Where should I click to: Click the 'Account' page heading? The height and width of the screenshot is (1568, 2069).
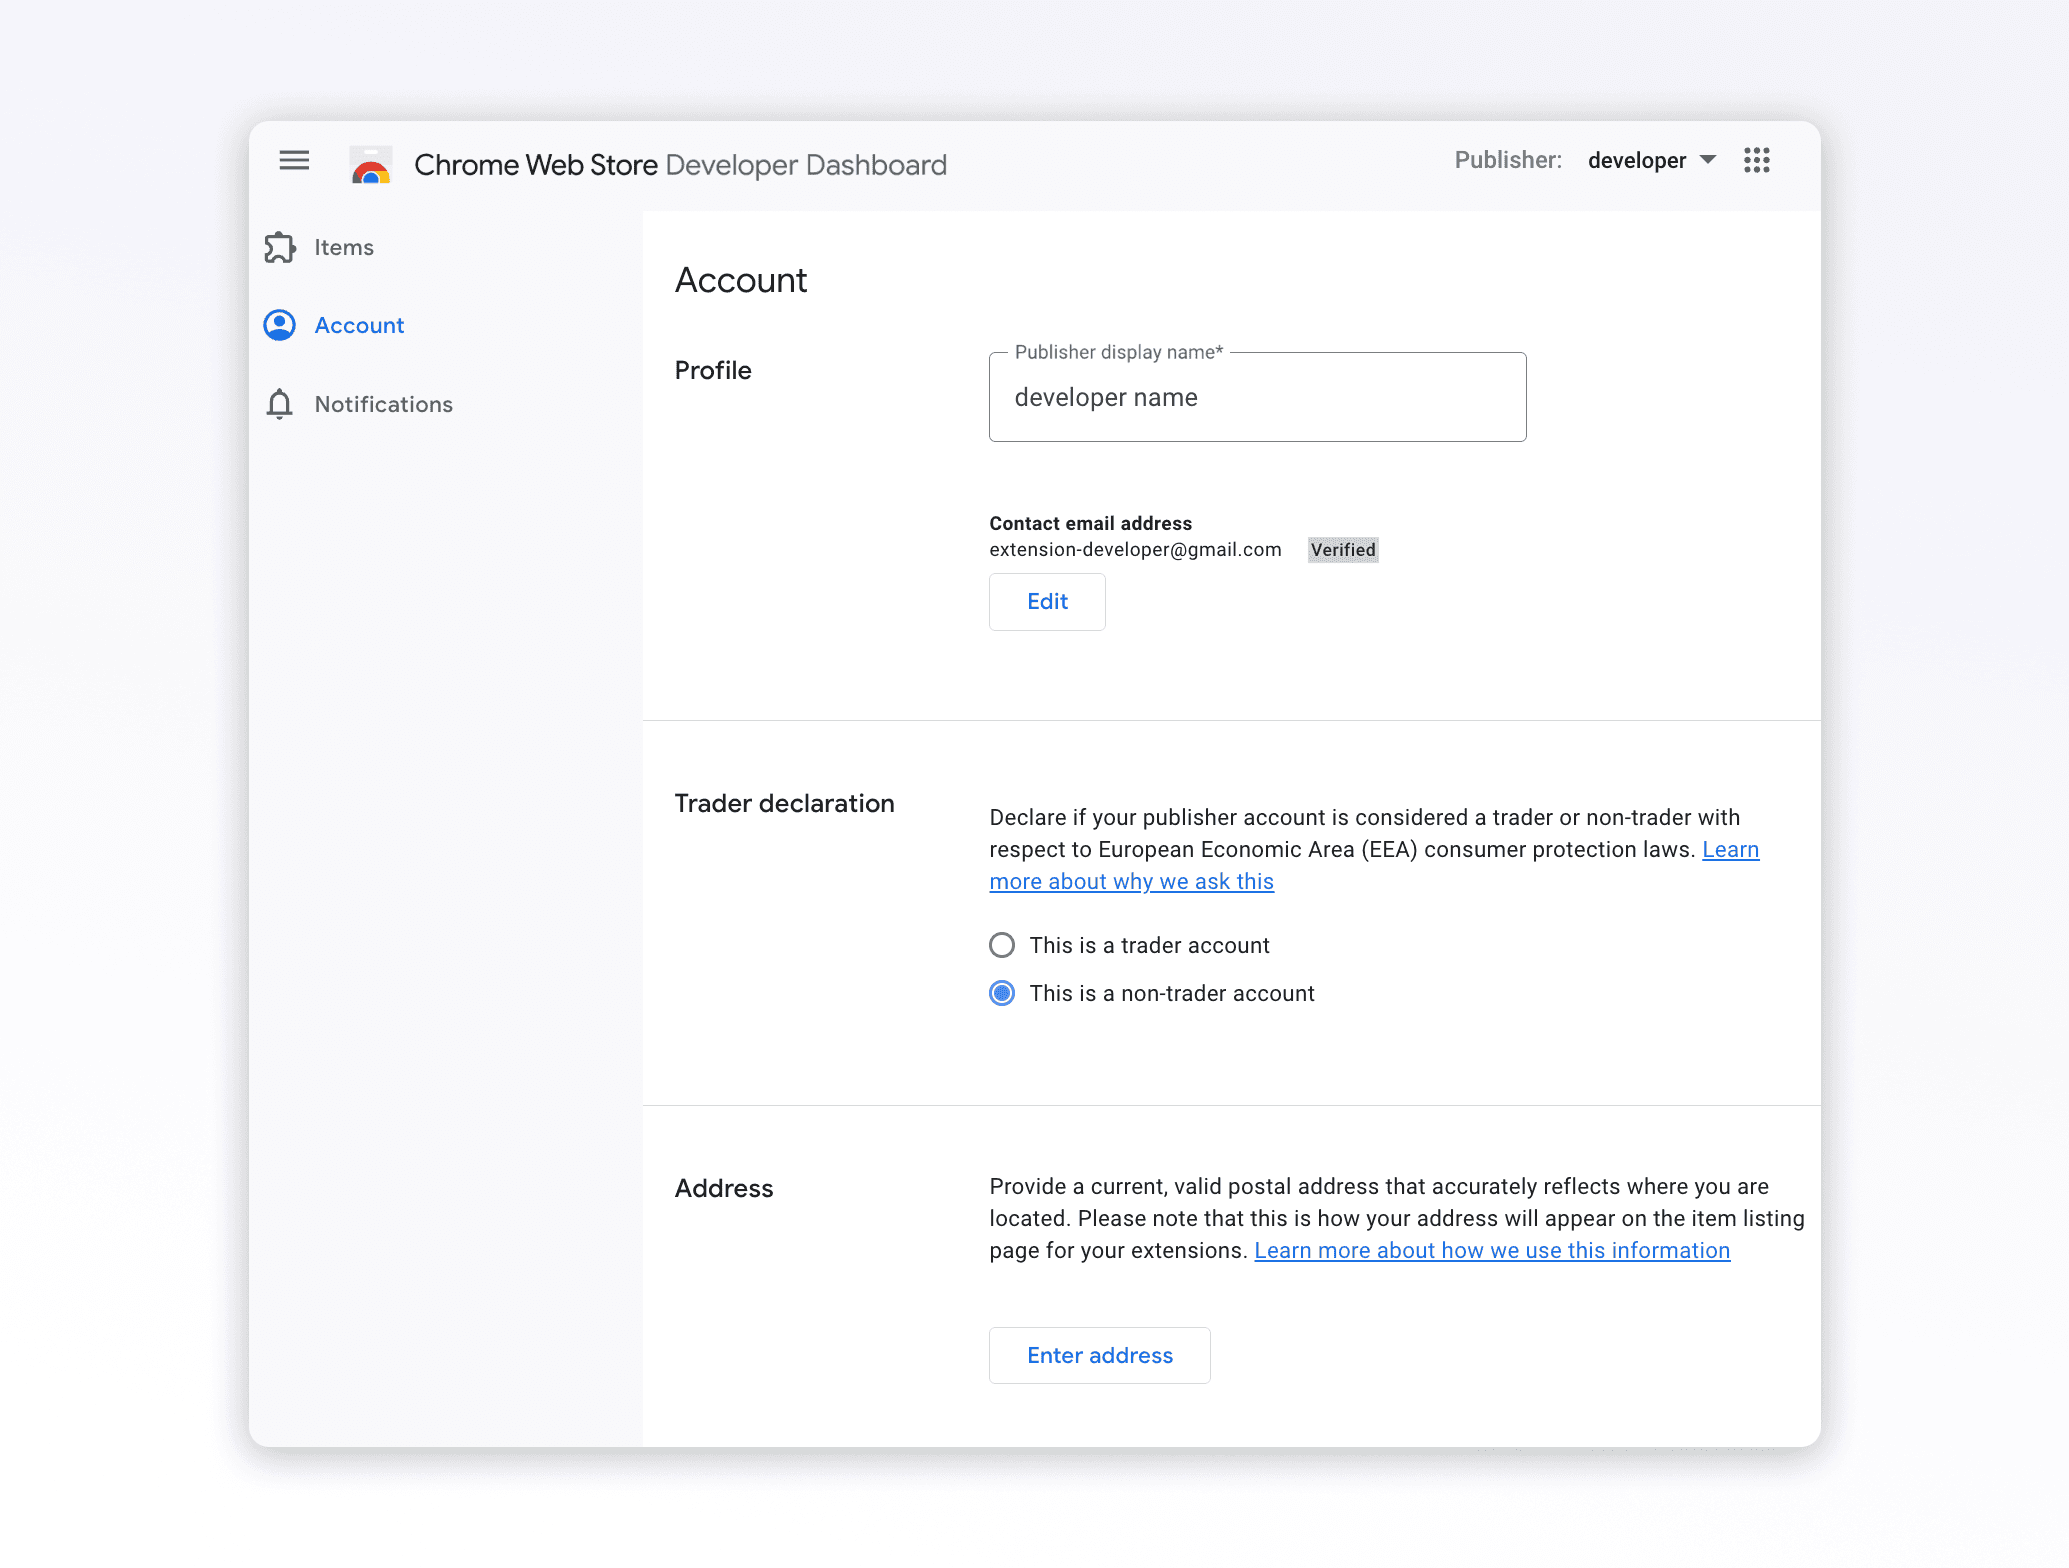(x=741, y=280)
